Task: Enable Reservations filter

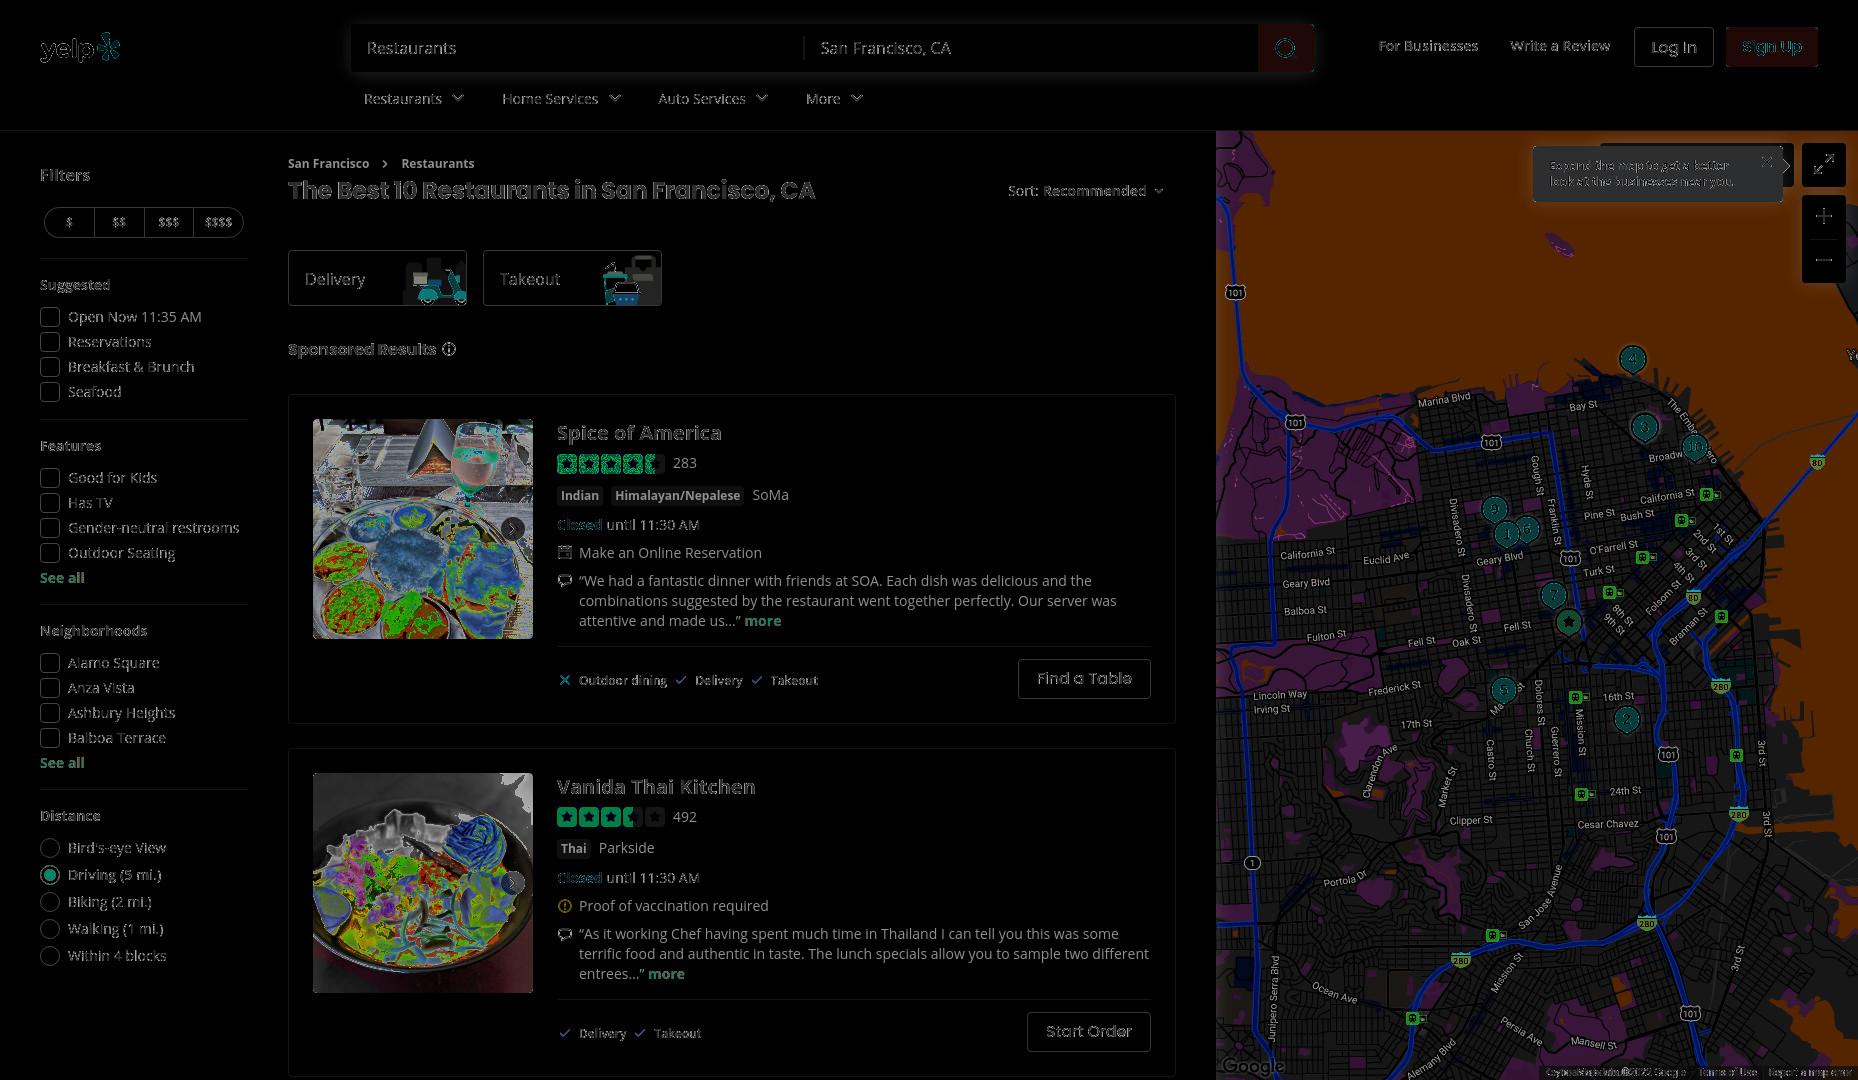Action: click(x=50, y=342)
